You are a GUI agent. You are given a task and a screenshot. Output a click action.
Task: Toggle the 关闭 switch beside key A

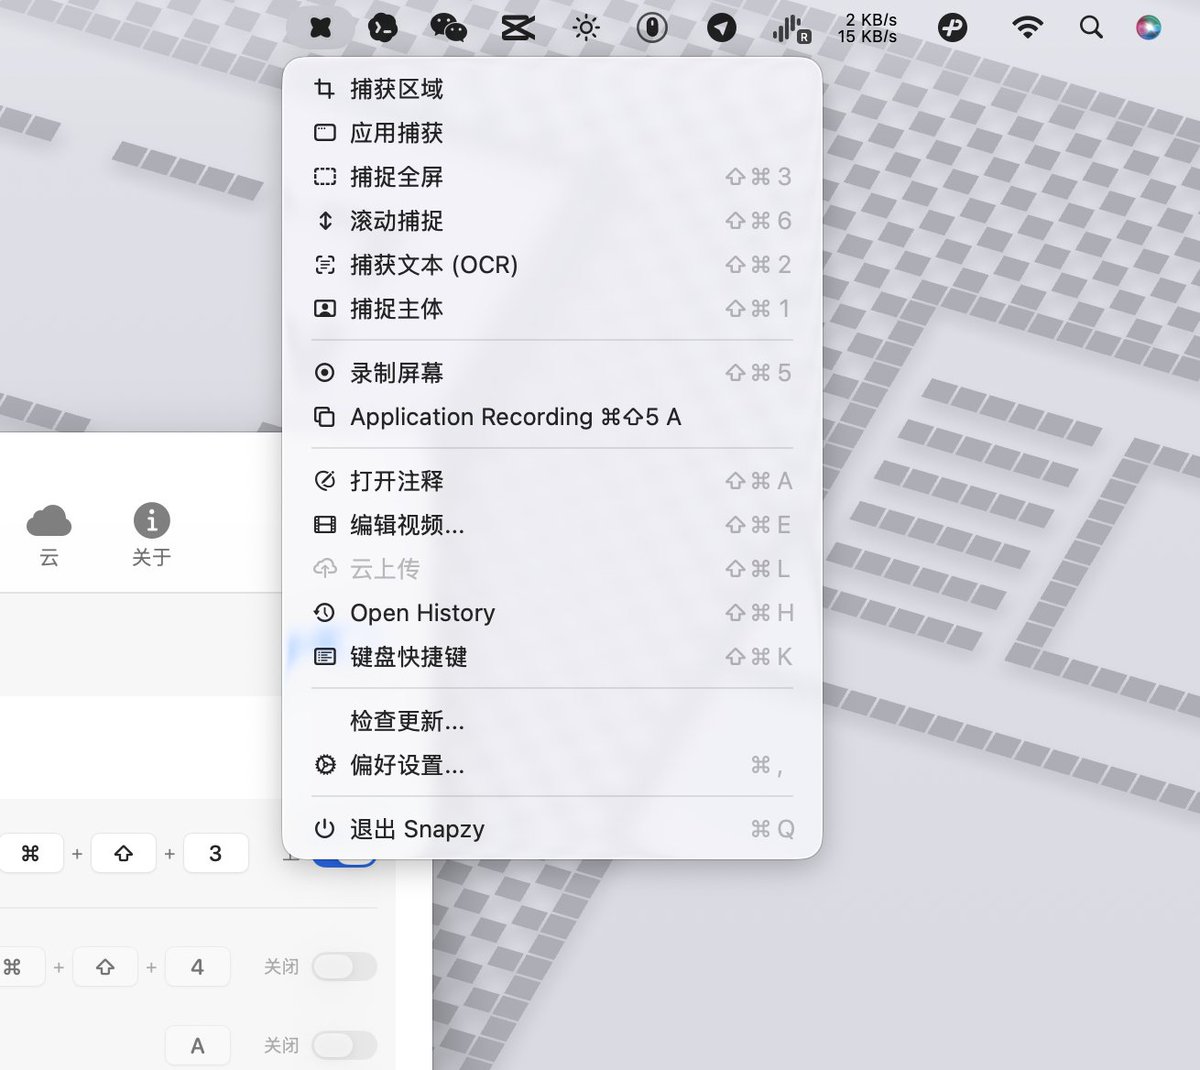point(344,1045)
